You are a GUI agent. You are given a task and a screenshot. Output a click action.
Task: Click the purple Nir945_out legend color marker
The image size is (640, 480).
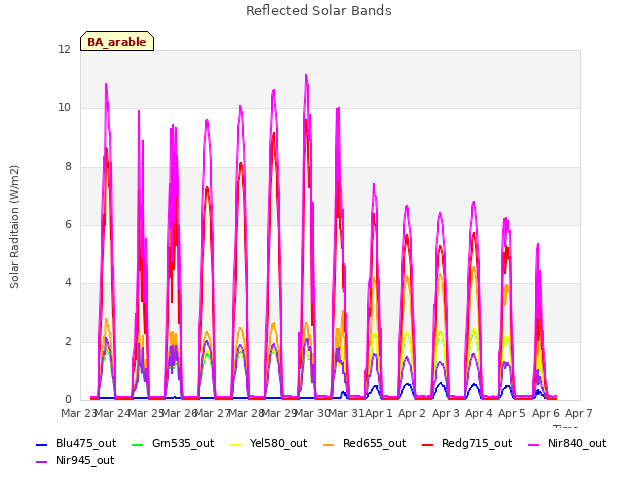42,462
